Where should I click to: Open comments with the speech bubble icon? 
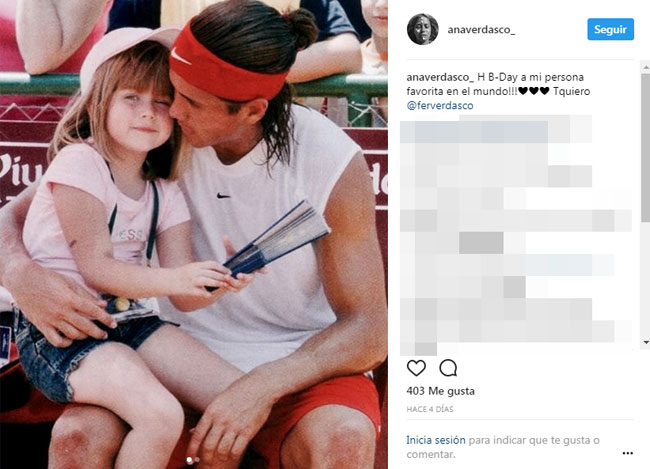pyautogui.click(x=448, y=368)
